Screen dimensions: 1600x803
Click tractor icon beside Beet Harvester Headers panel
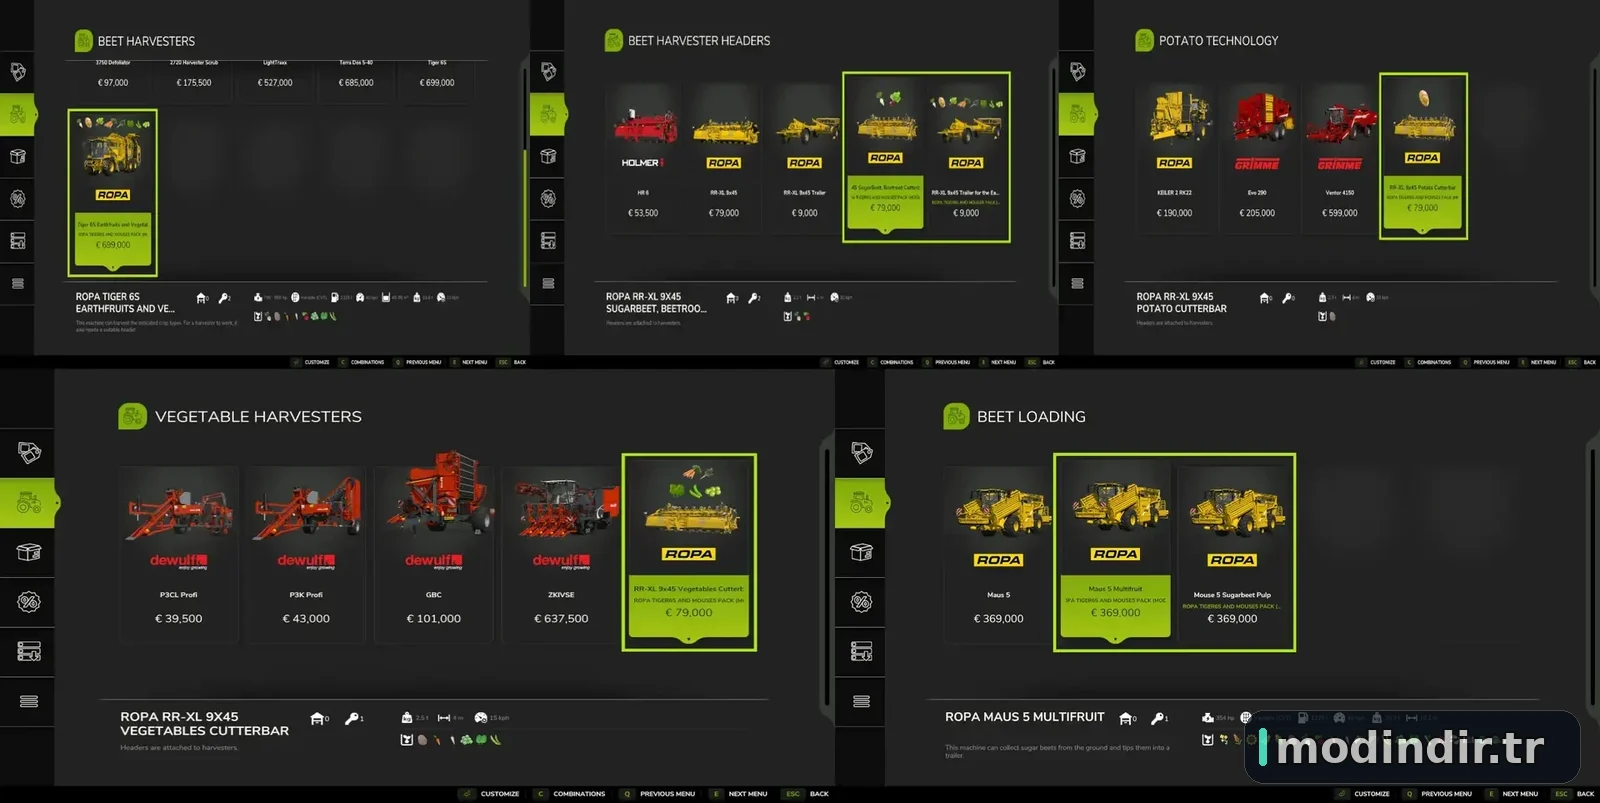click(548, 114)
